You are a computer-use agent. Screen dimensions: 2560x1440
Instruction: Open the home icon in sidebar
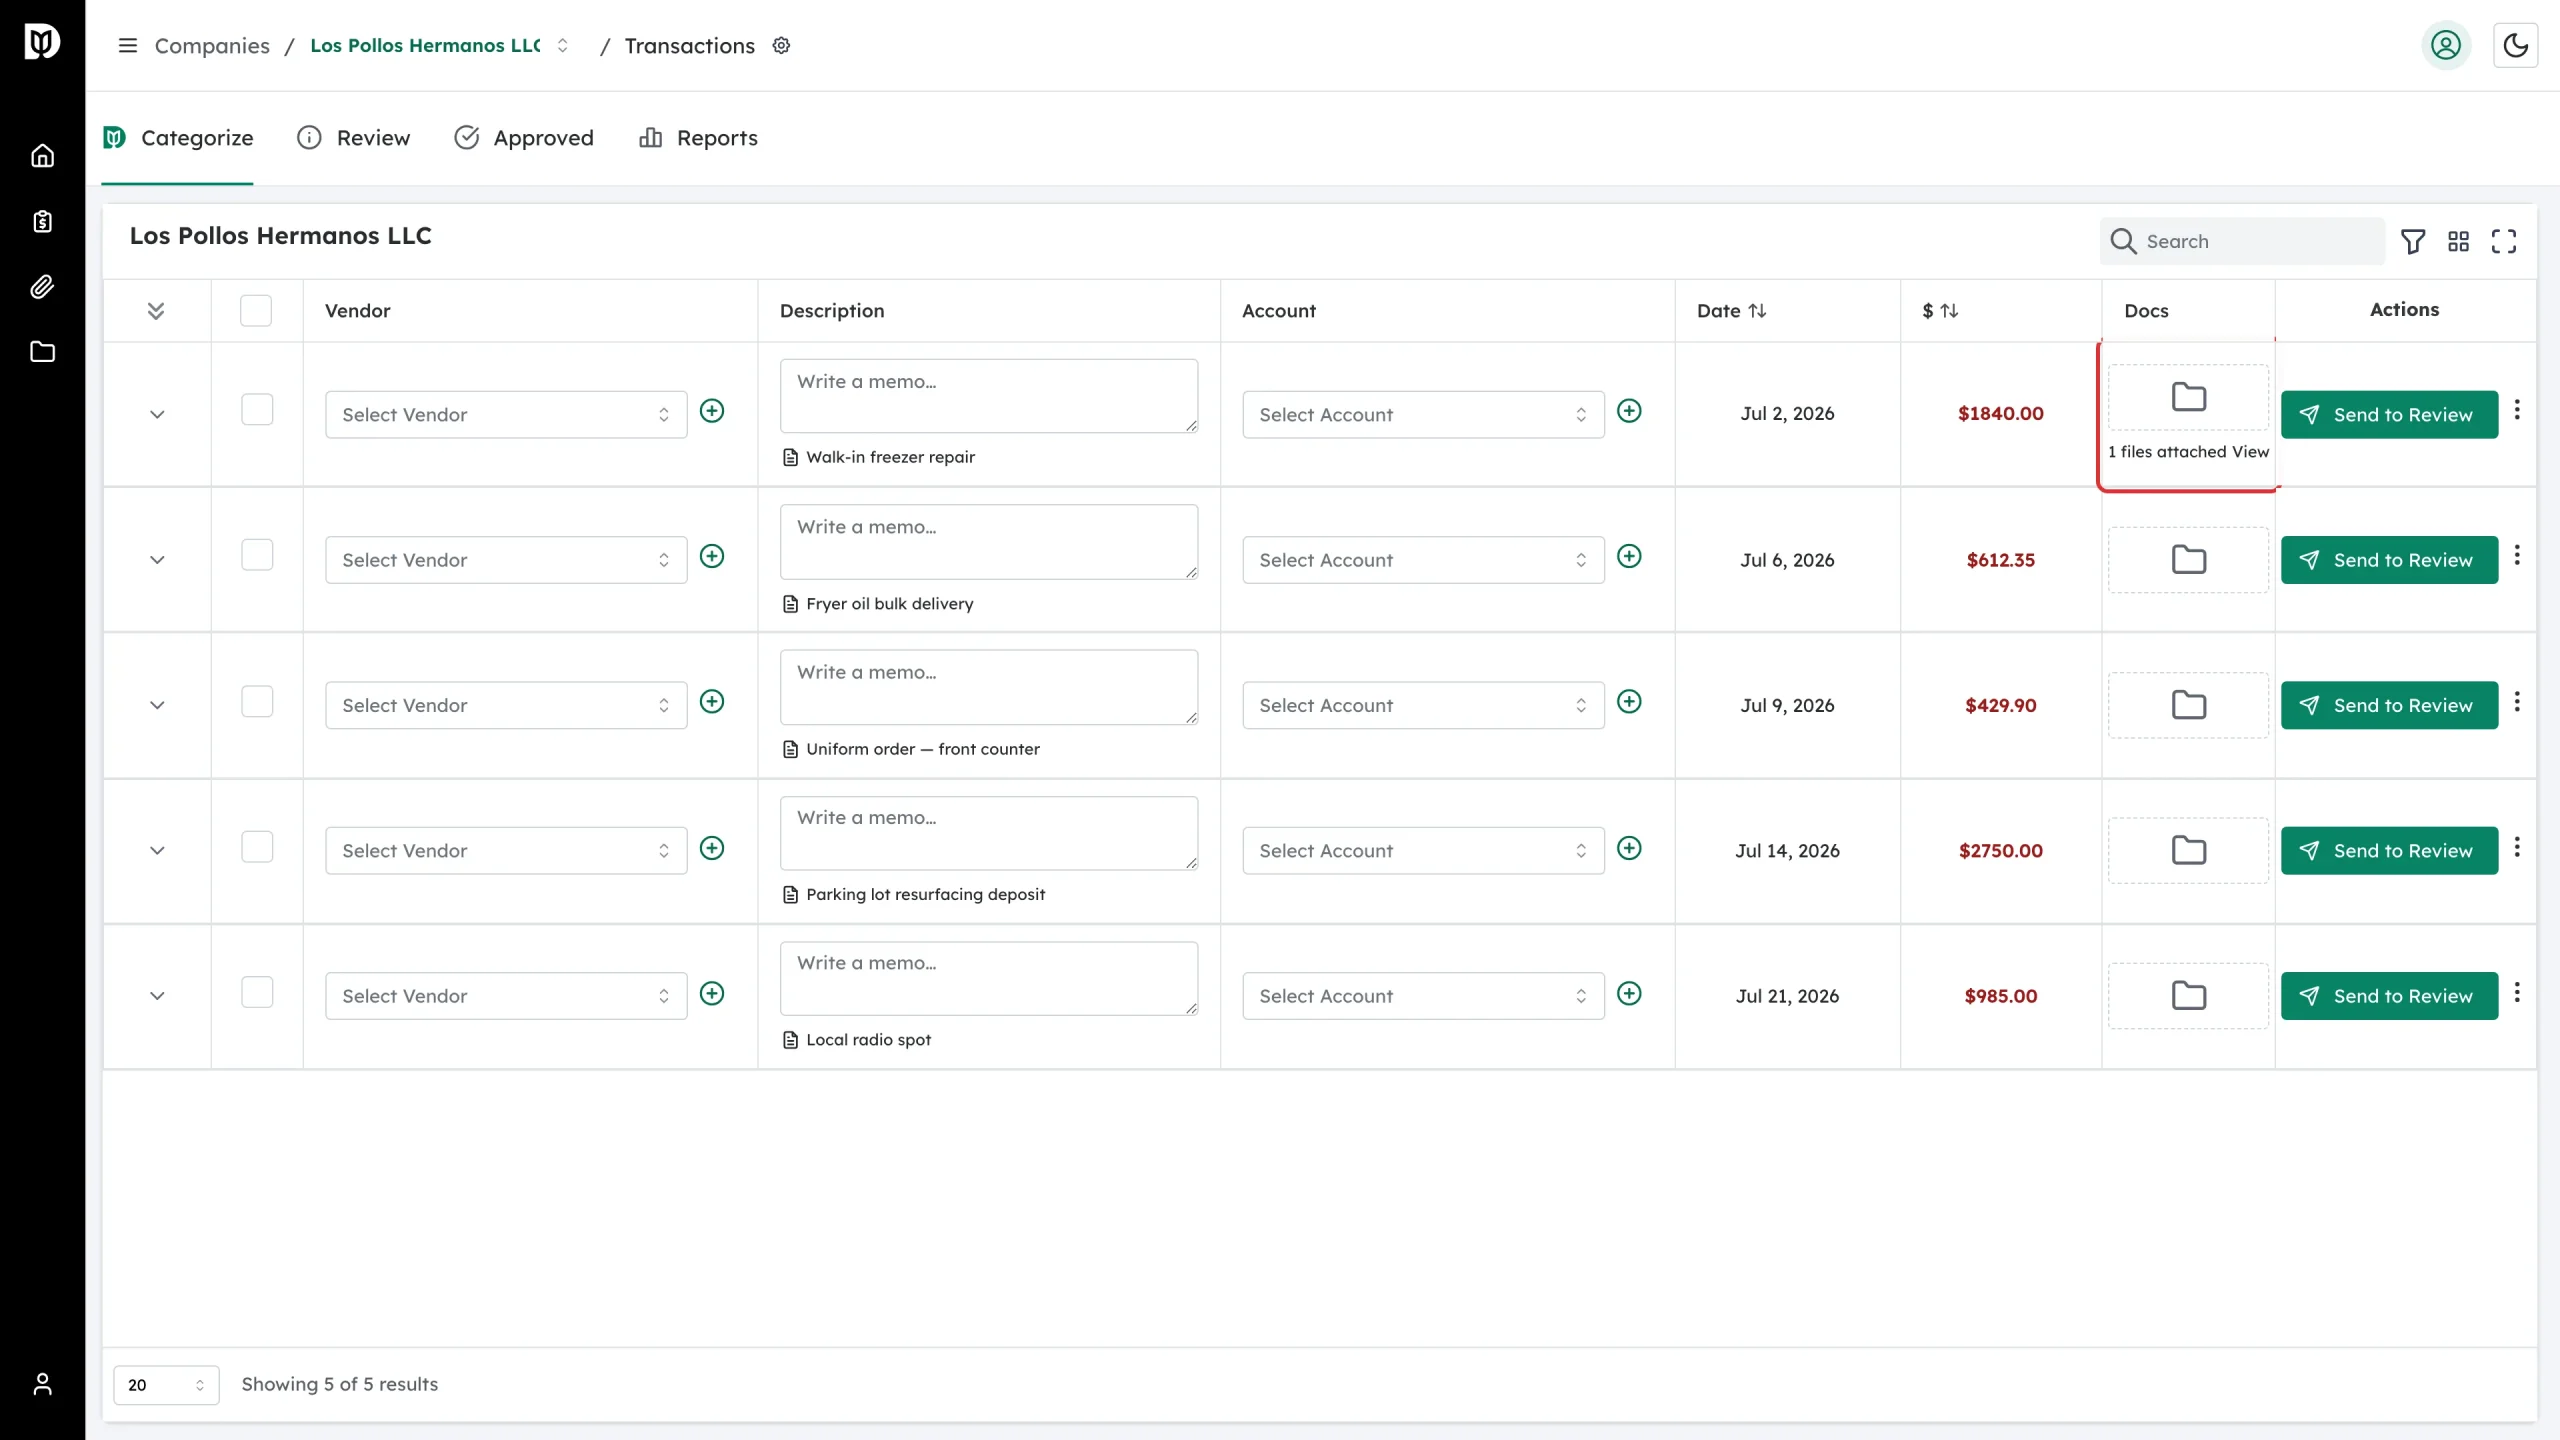tap(42, 156)
